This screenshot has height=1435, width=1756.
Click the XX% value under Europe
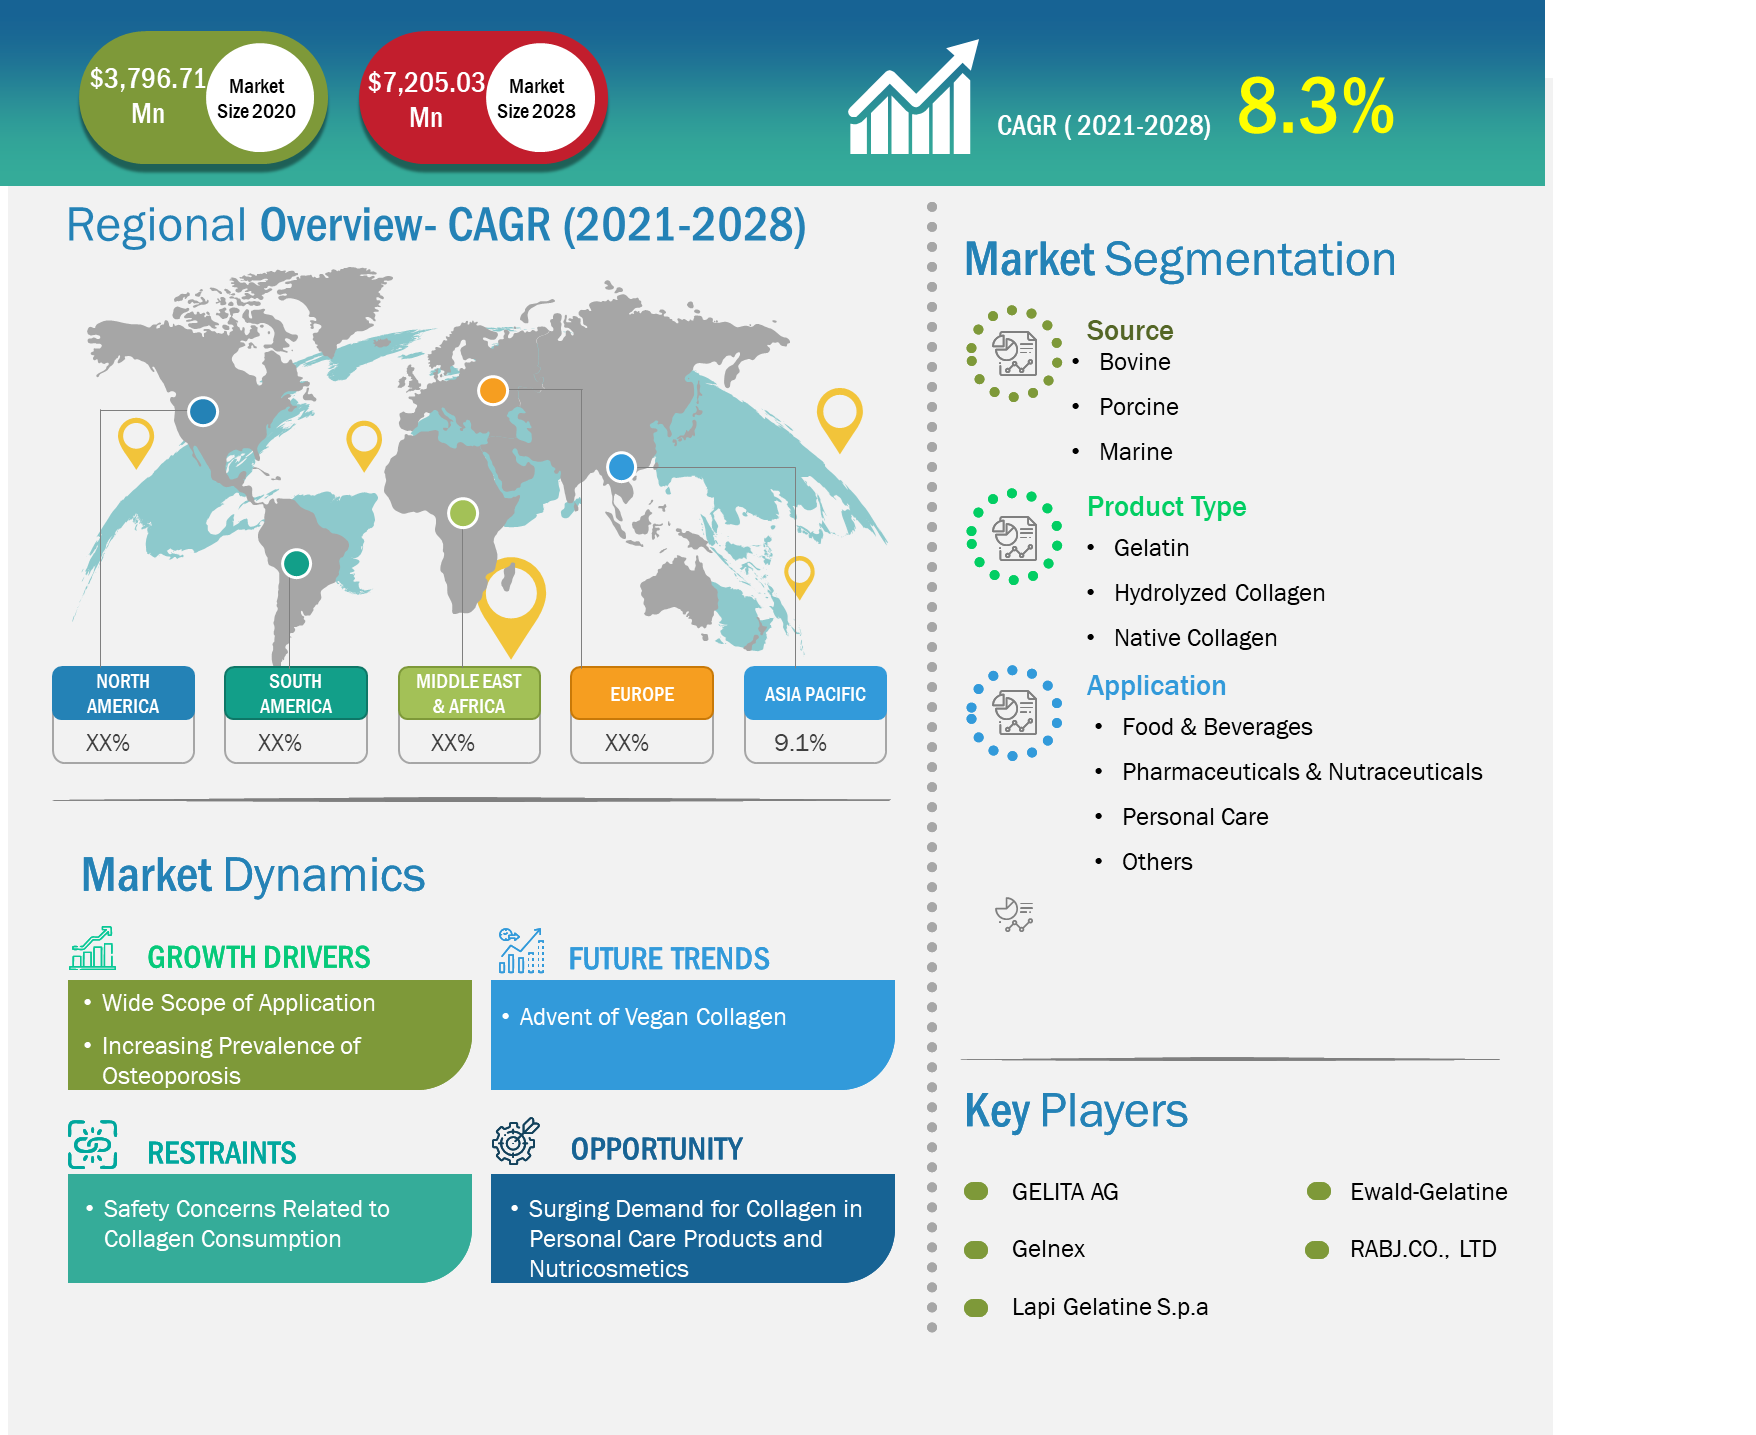click(627, 743)
